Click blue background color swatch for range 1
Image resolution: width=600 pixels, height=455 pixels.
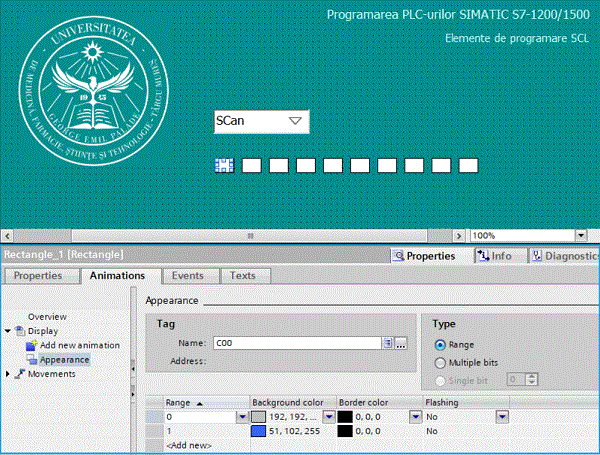[259, 431]
